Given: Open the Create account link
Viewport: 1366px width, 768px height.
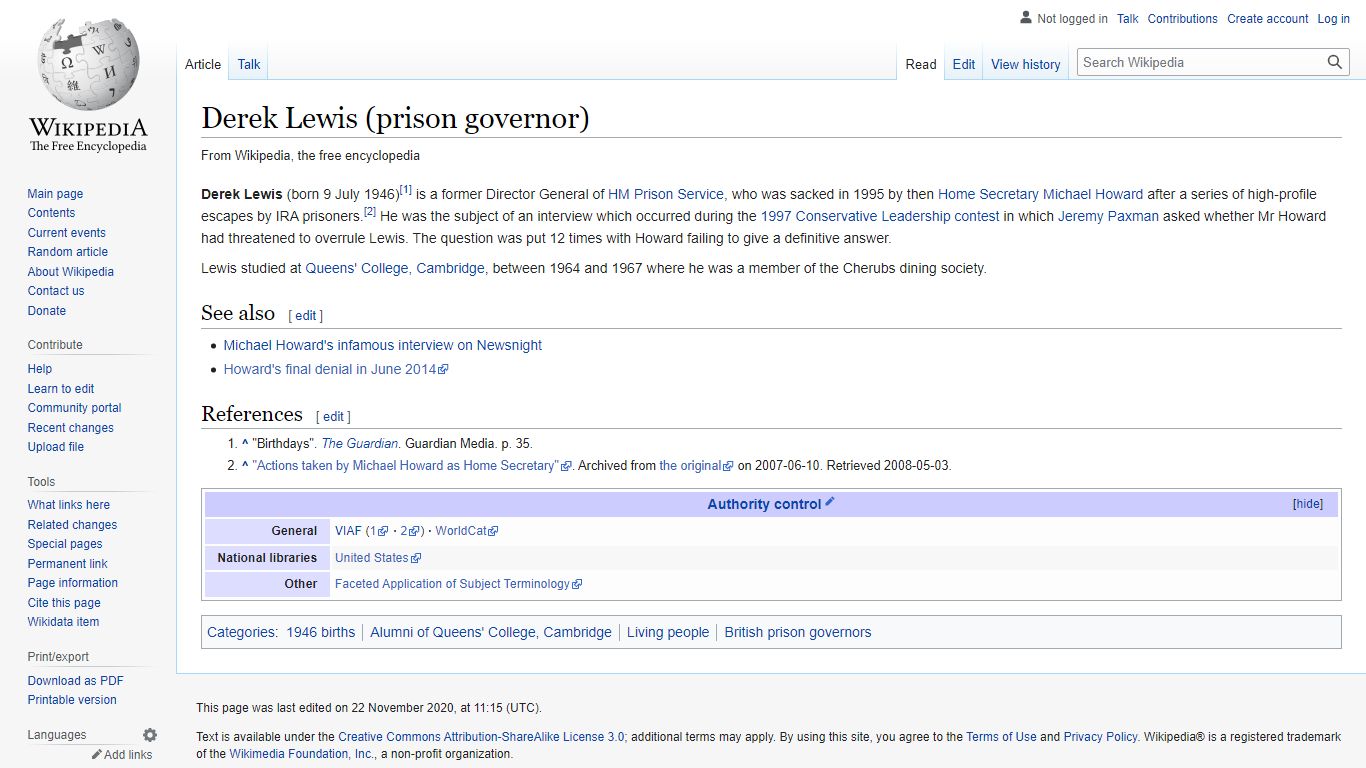Looking at the screenshot, I should pyautogui.click(x=1268, y=19).
